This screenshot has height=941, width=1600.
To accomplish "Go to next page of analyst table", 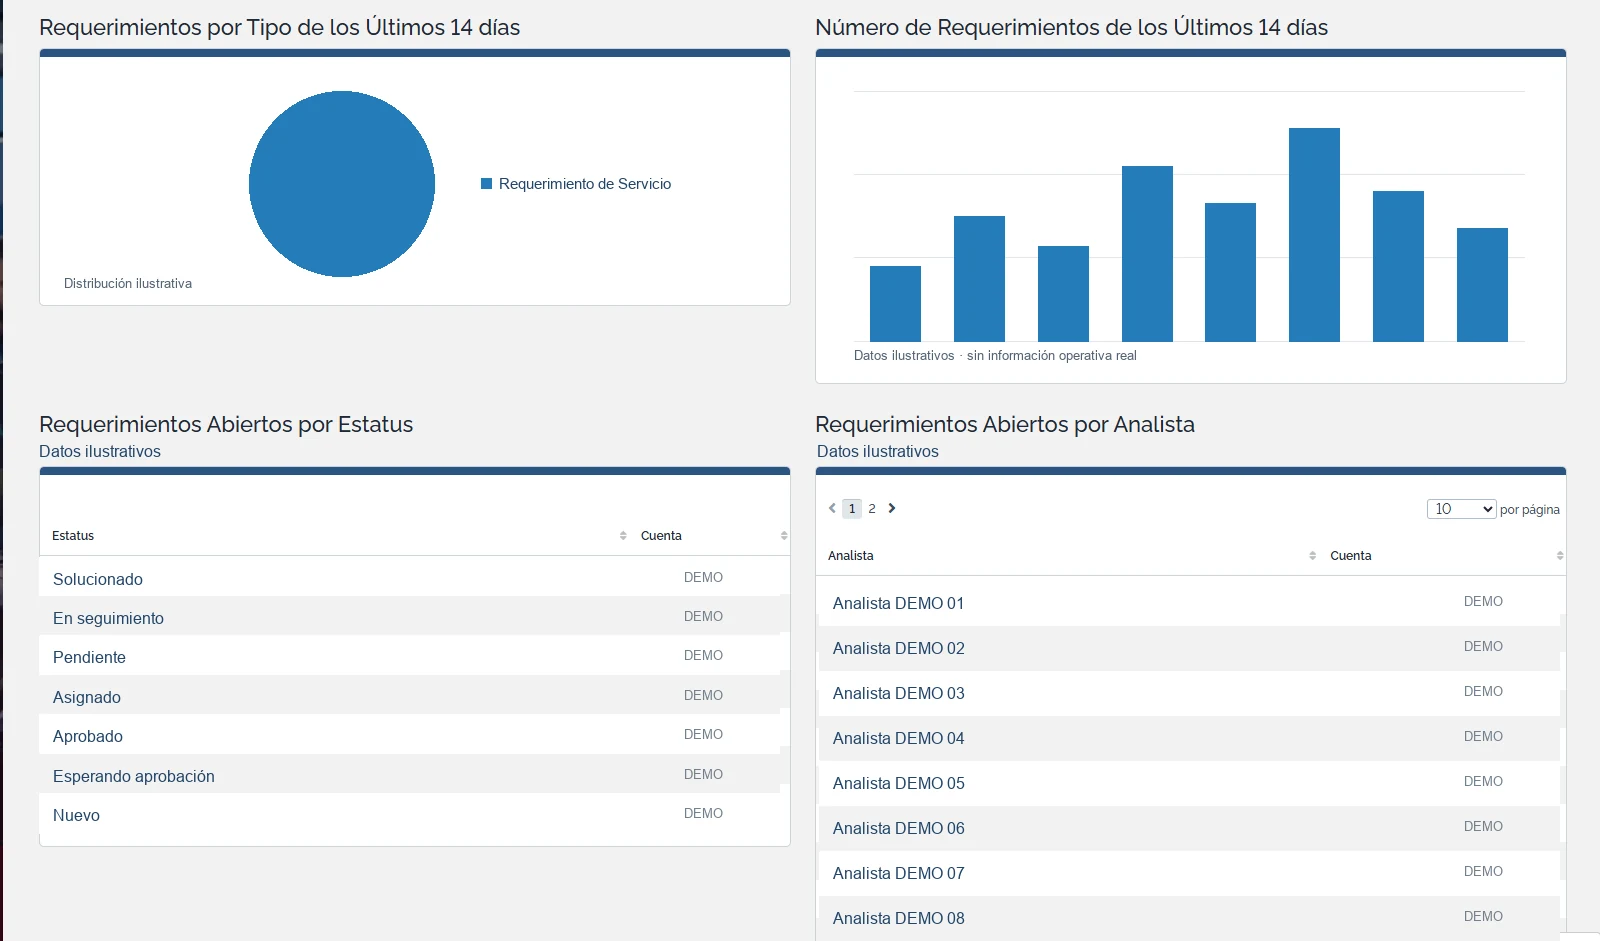I will pyautogui.click(x=892, y=508).
